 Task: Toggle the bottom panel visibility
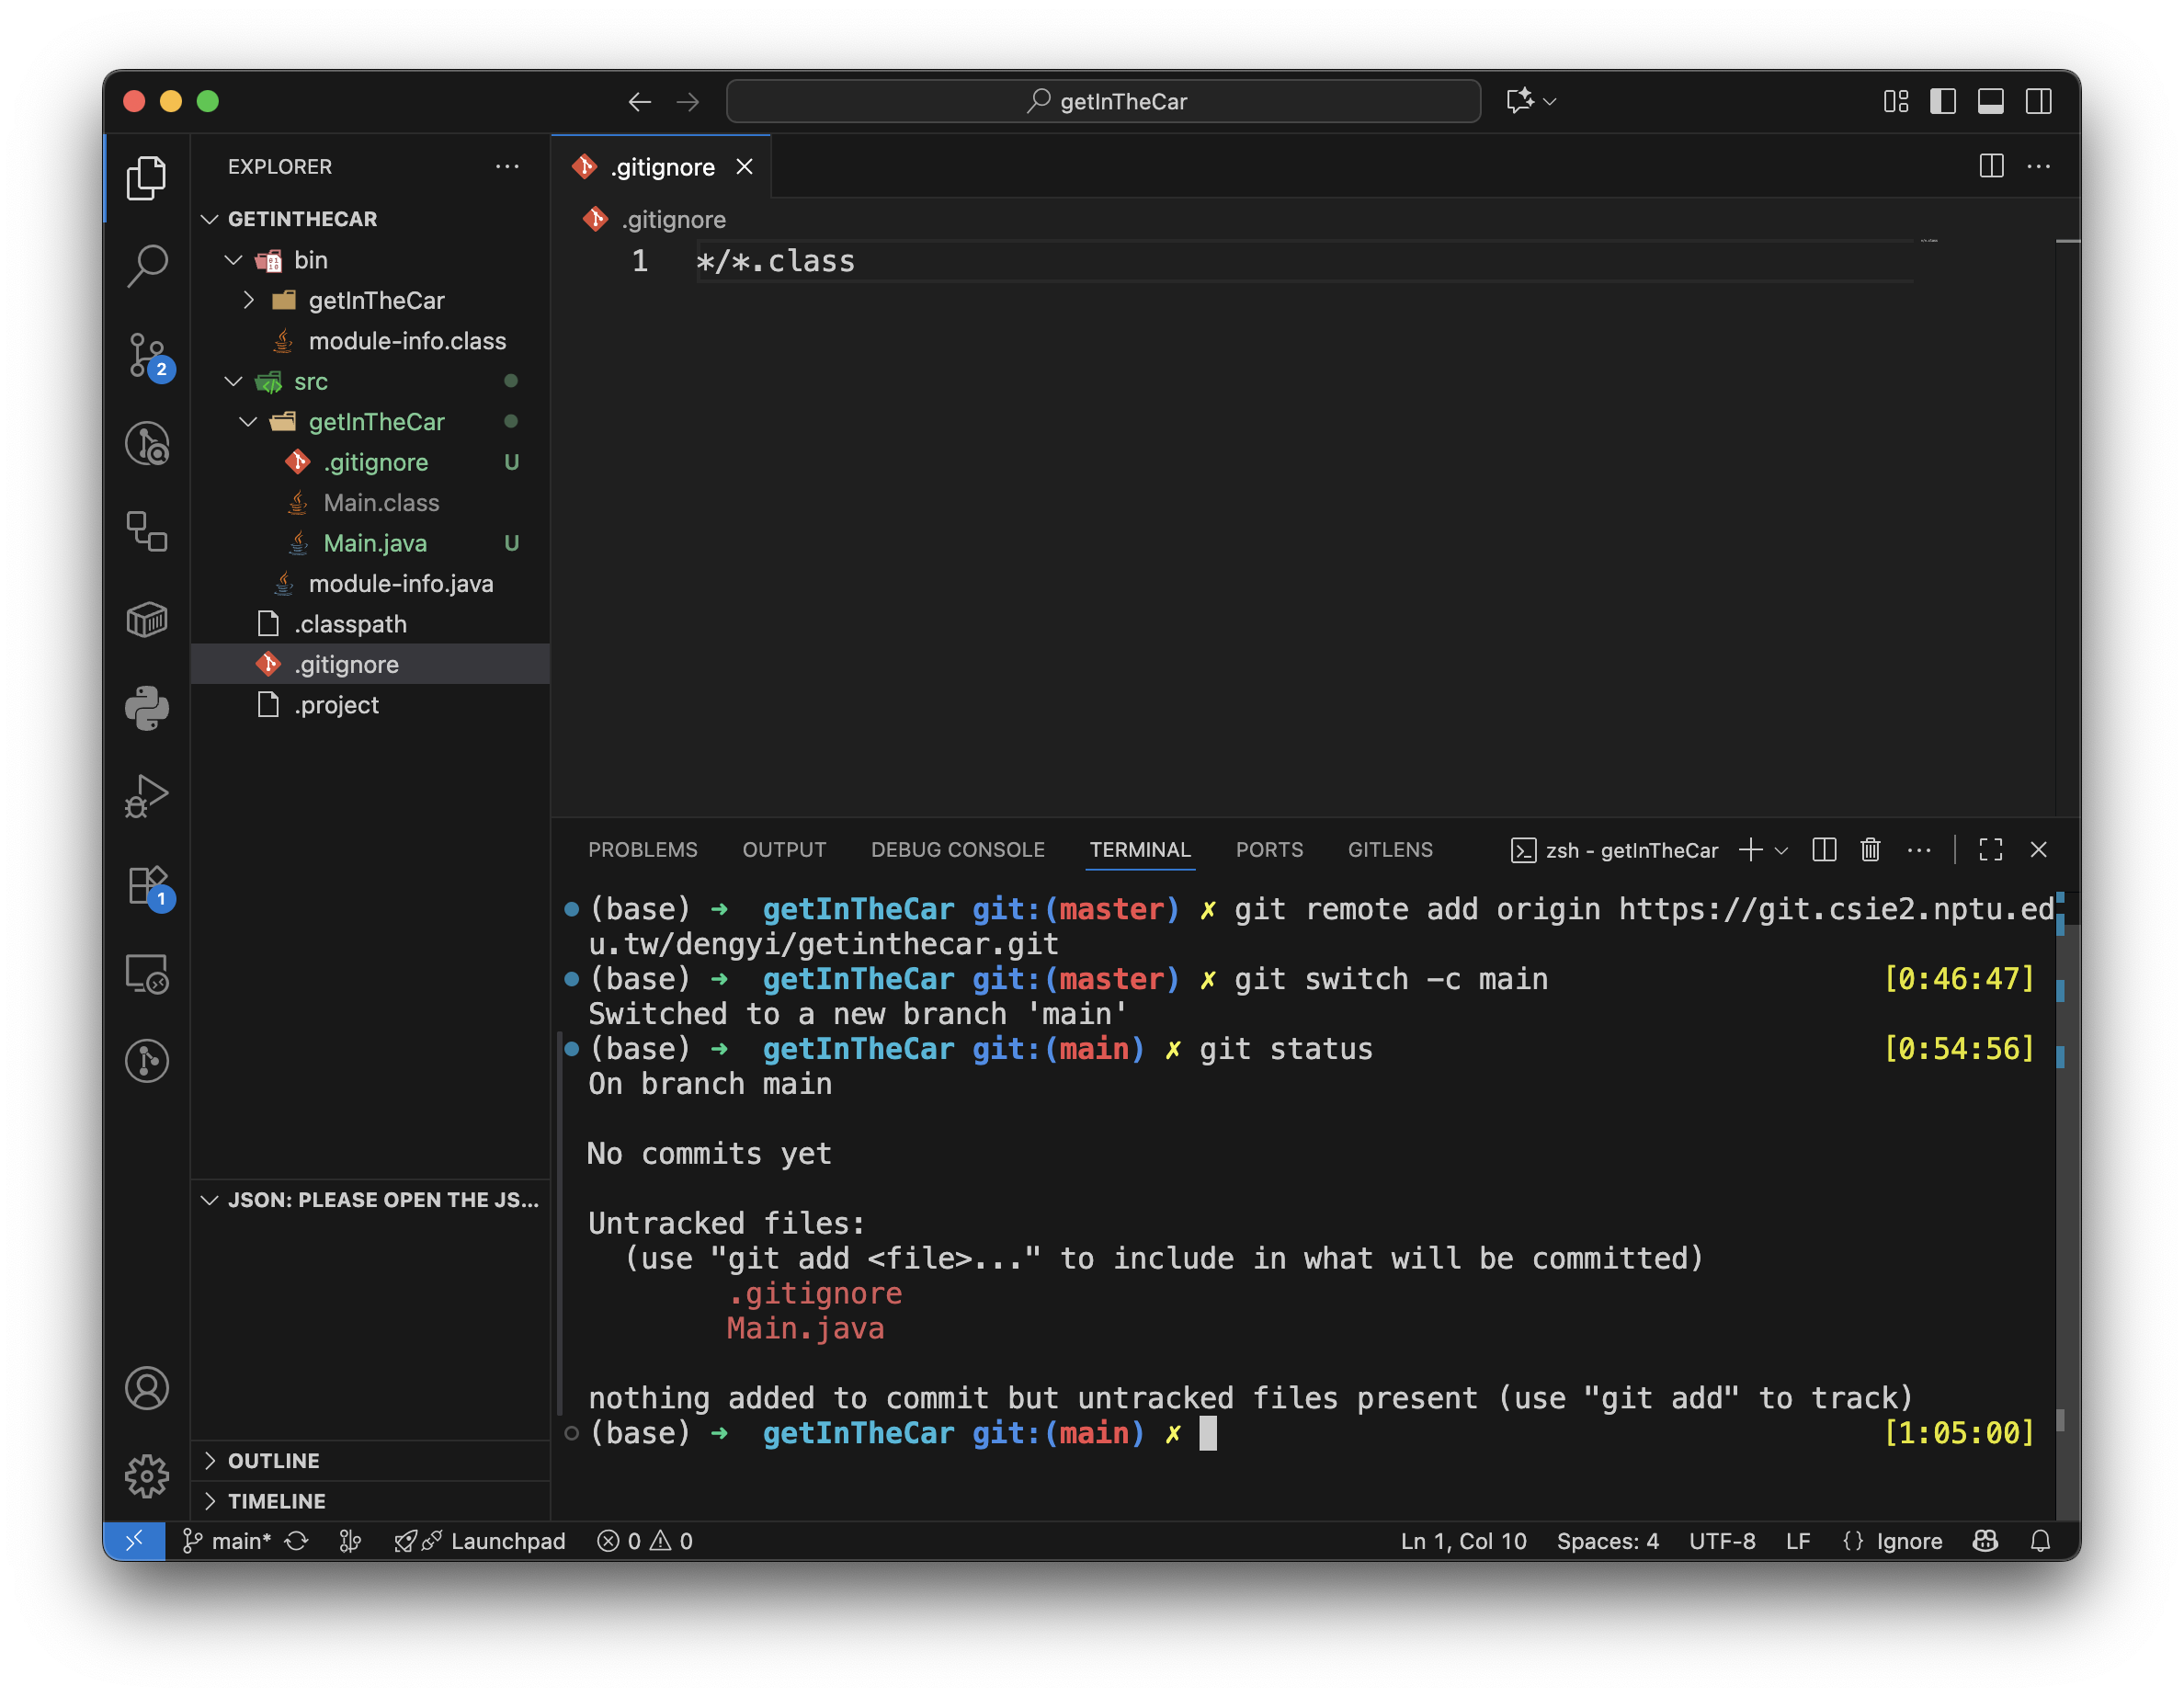(x=1991, y=101)
